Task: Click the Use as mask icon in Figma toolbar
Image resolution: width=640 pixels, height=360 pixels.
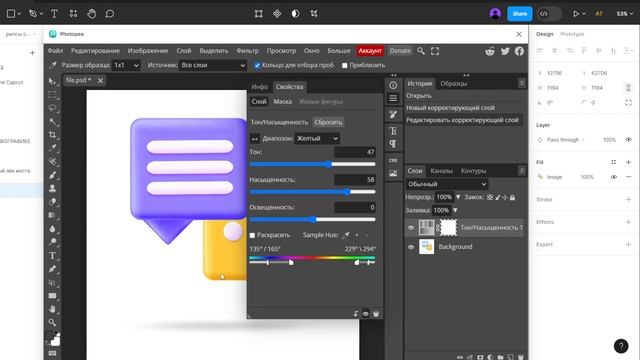Action: (x=296, y=13)
